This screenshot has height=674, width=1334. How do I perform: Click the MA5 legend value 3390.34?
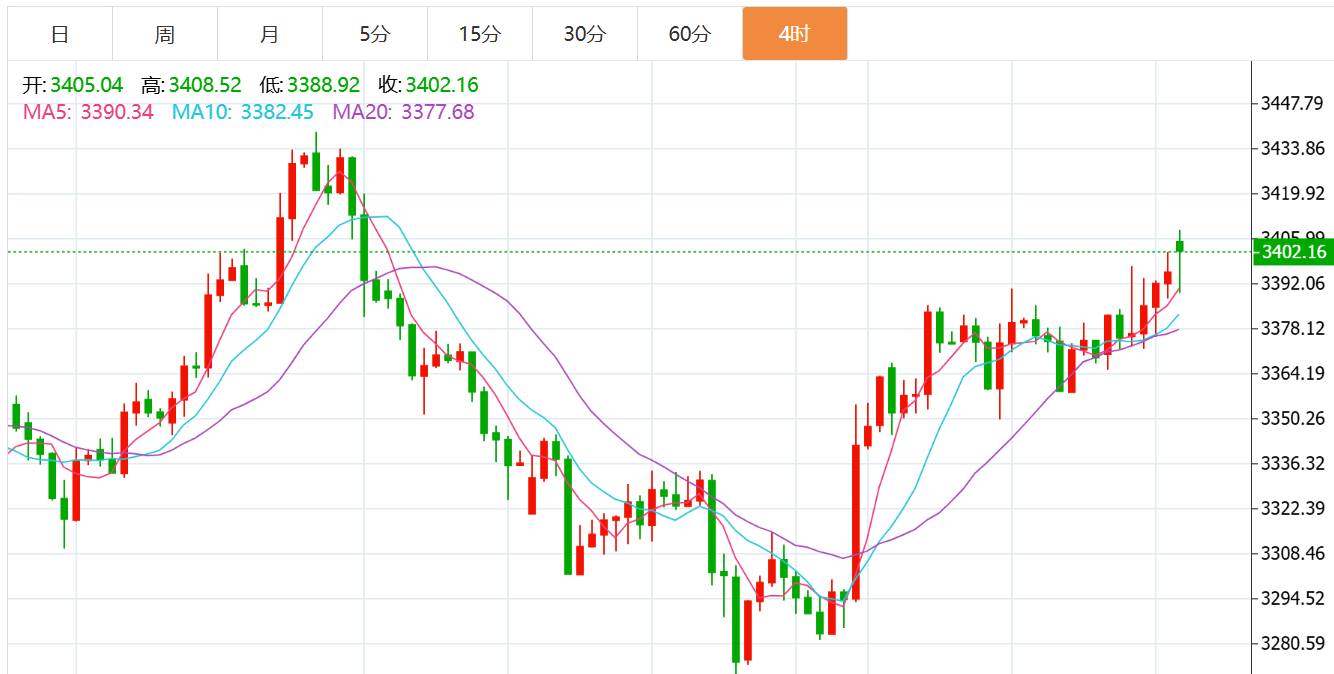[x=117, y=112]
